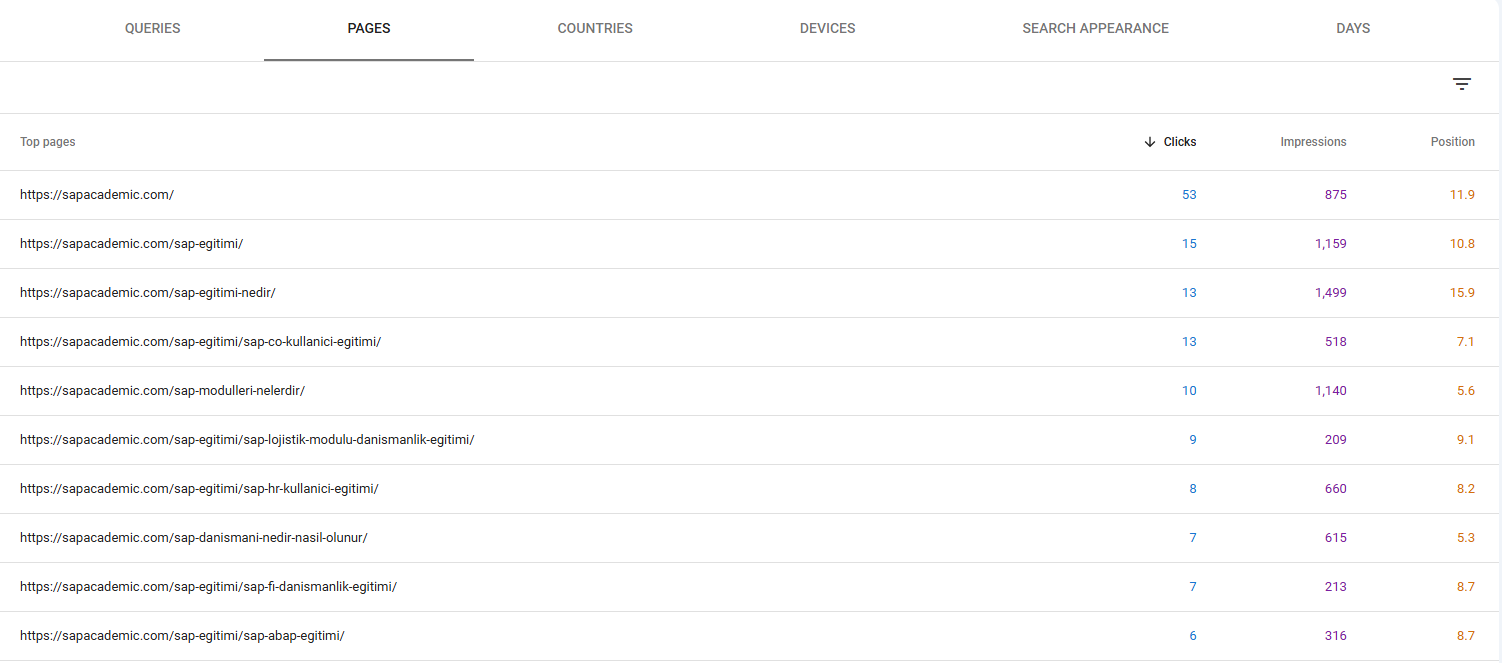
Task: Select the /sap-egitimi/ page row
Action: tap(131, 244)
